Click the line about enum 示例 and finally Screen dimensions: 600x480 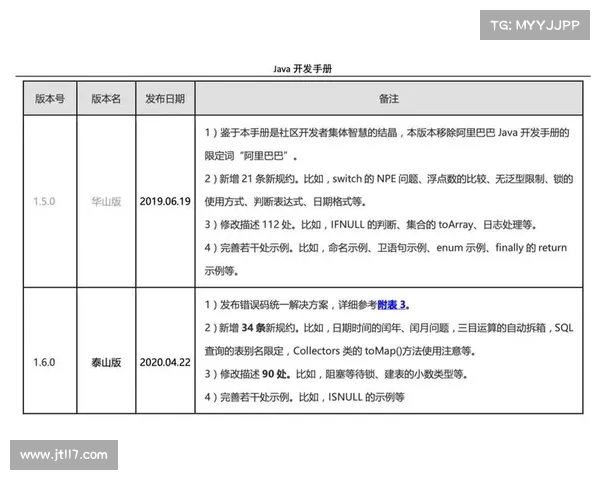(385, 248)
